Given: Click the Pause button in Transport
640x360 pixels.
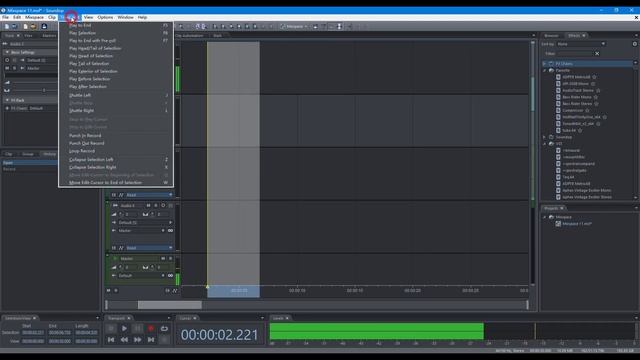Looking at the screenshot, I should pyautogui.click(x=138, y=328).
